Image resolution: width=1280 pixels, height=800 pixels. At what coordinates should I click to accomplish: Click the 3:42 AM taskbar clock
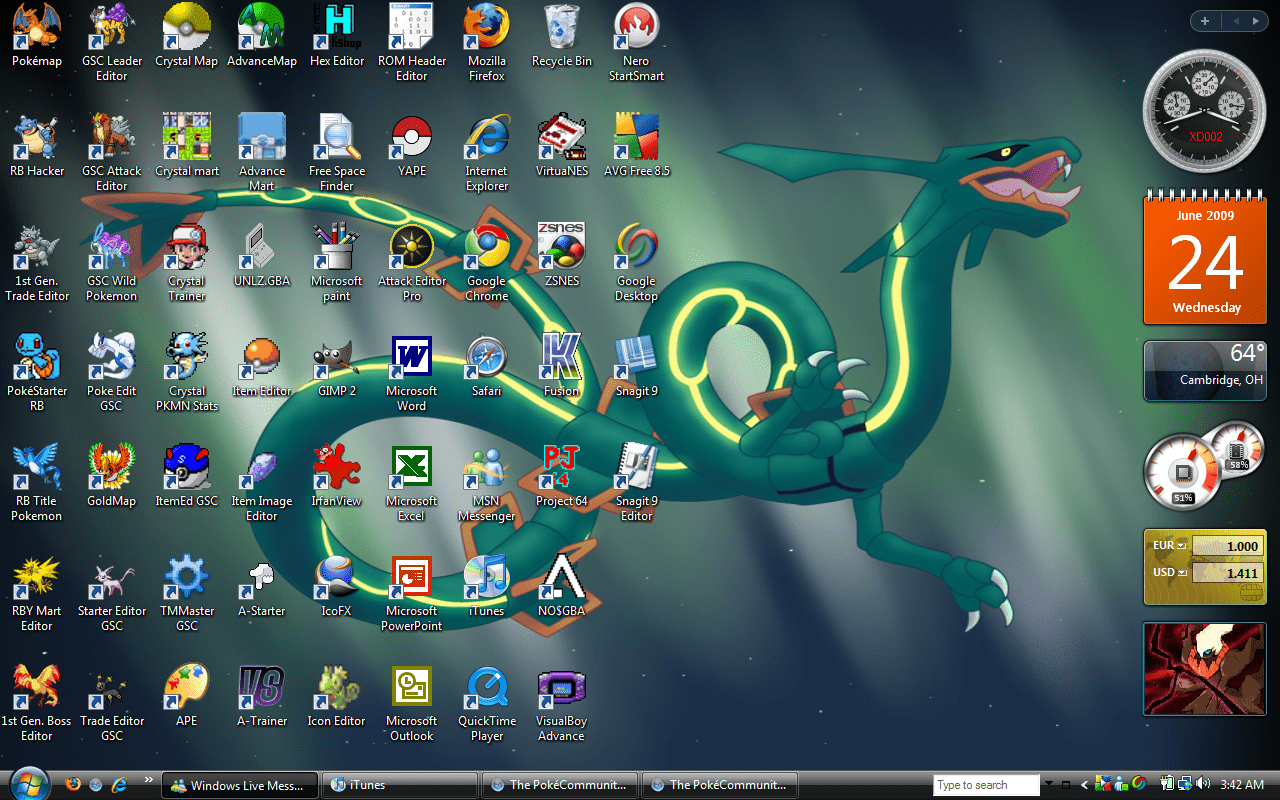[x=1242, y=785]
